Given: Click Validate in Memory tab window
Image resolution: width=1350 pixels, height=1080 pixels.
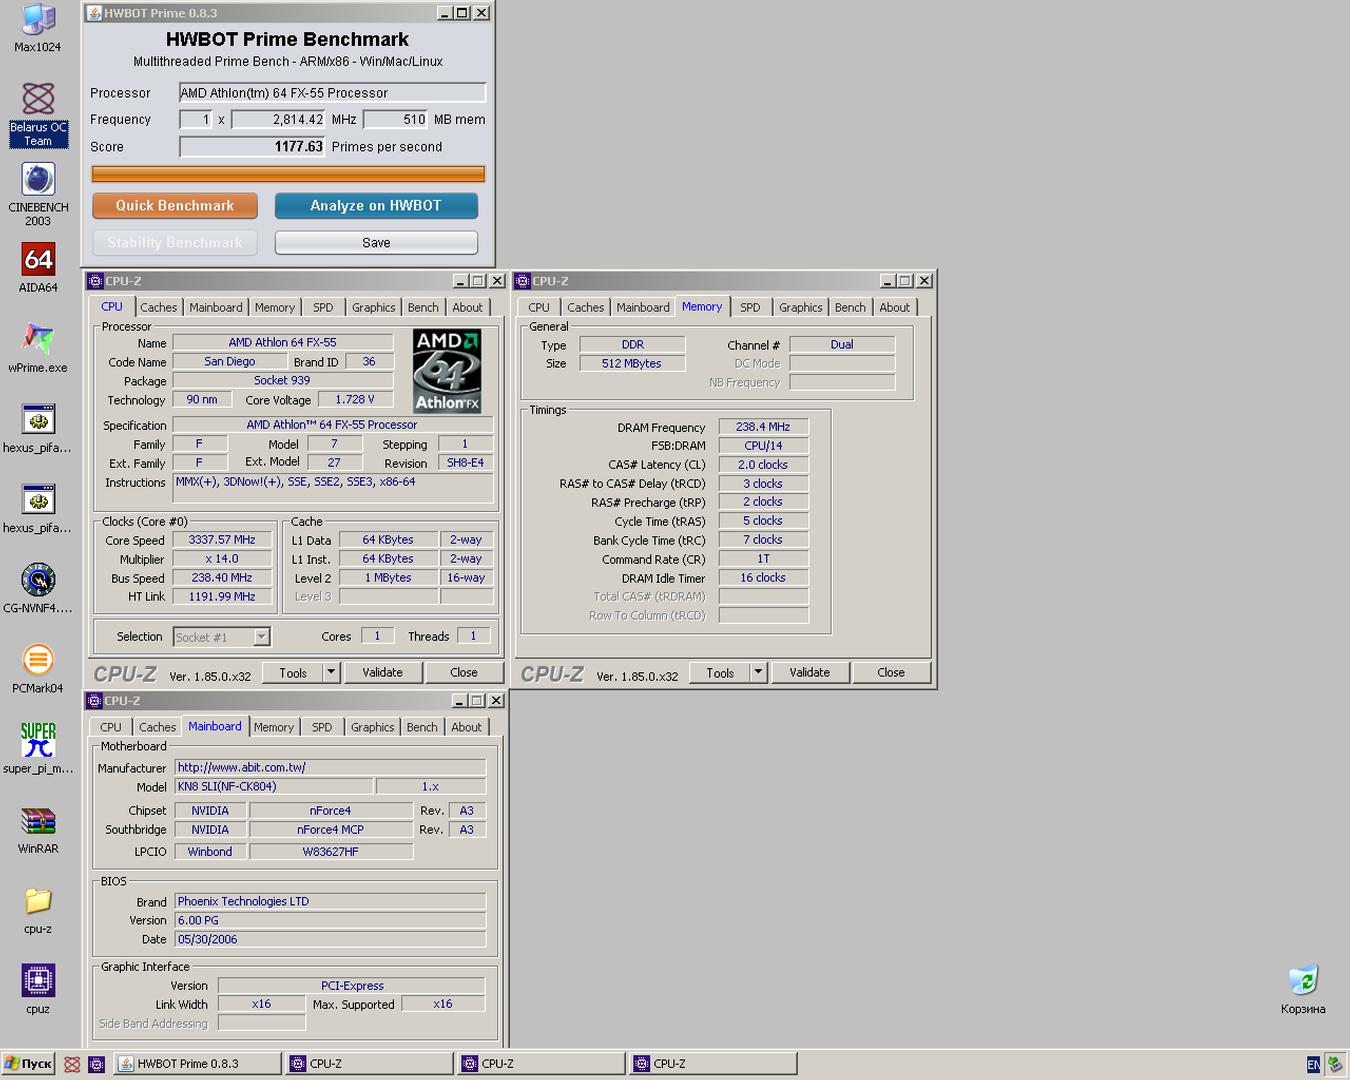Looking at the screenshot, I should (810, 673).
